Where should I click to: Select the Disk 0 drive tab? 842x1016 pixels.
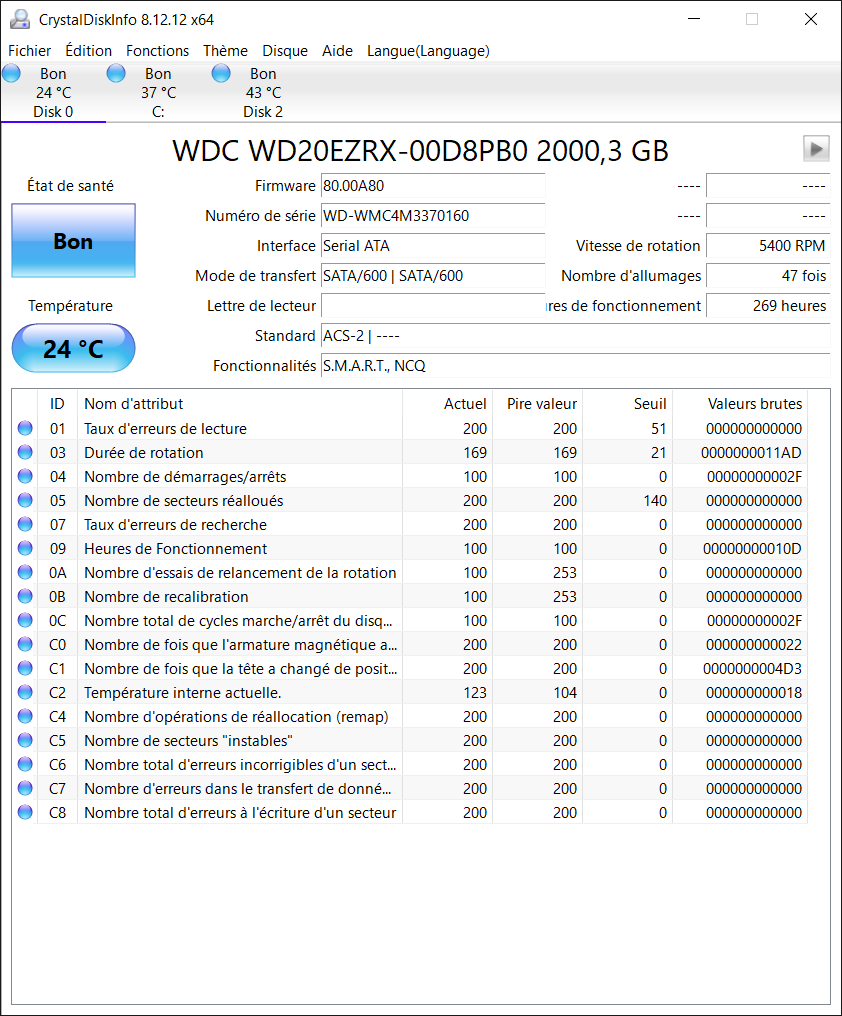[53, 93]
